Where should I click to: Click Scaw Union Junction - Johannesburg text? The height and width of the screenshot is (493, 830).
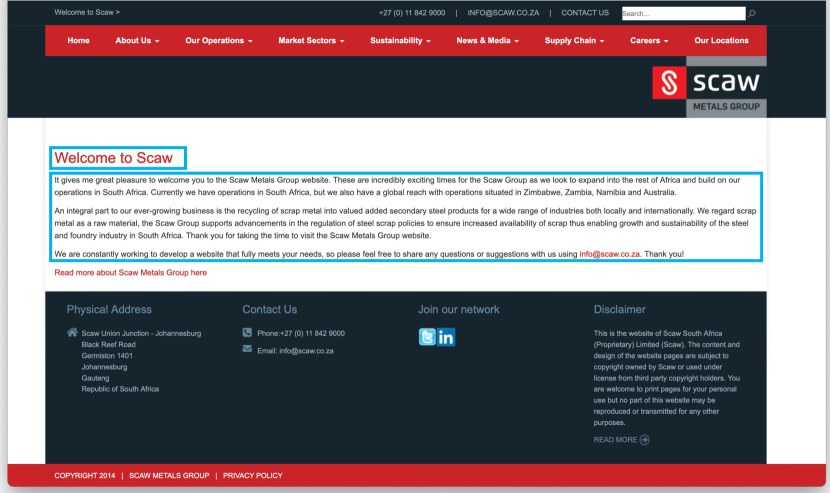141,333
